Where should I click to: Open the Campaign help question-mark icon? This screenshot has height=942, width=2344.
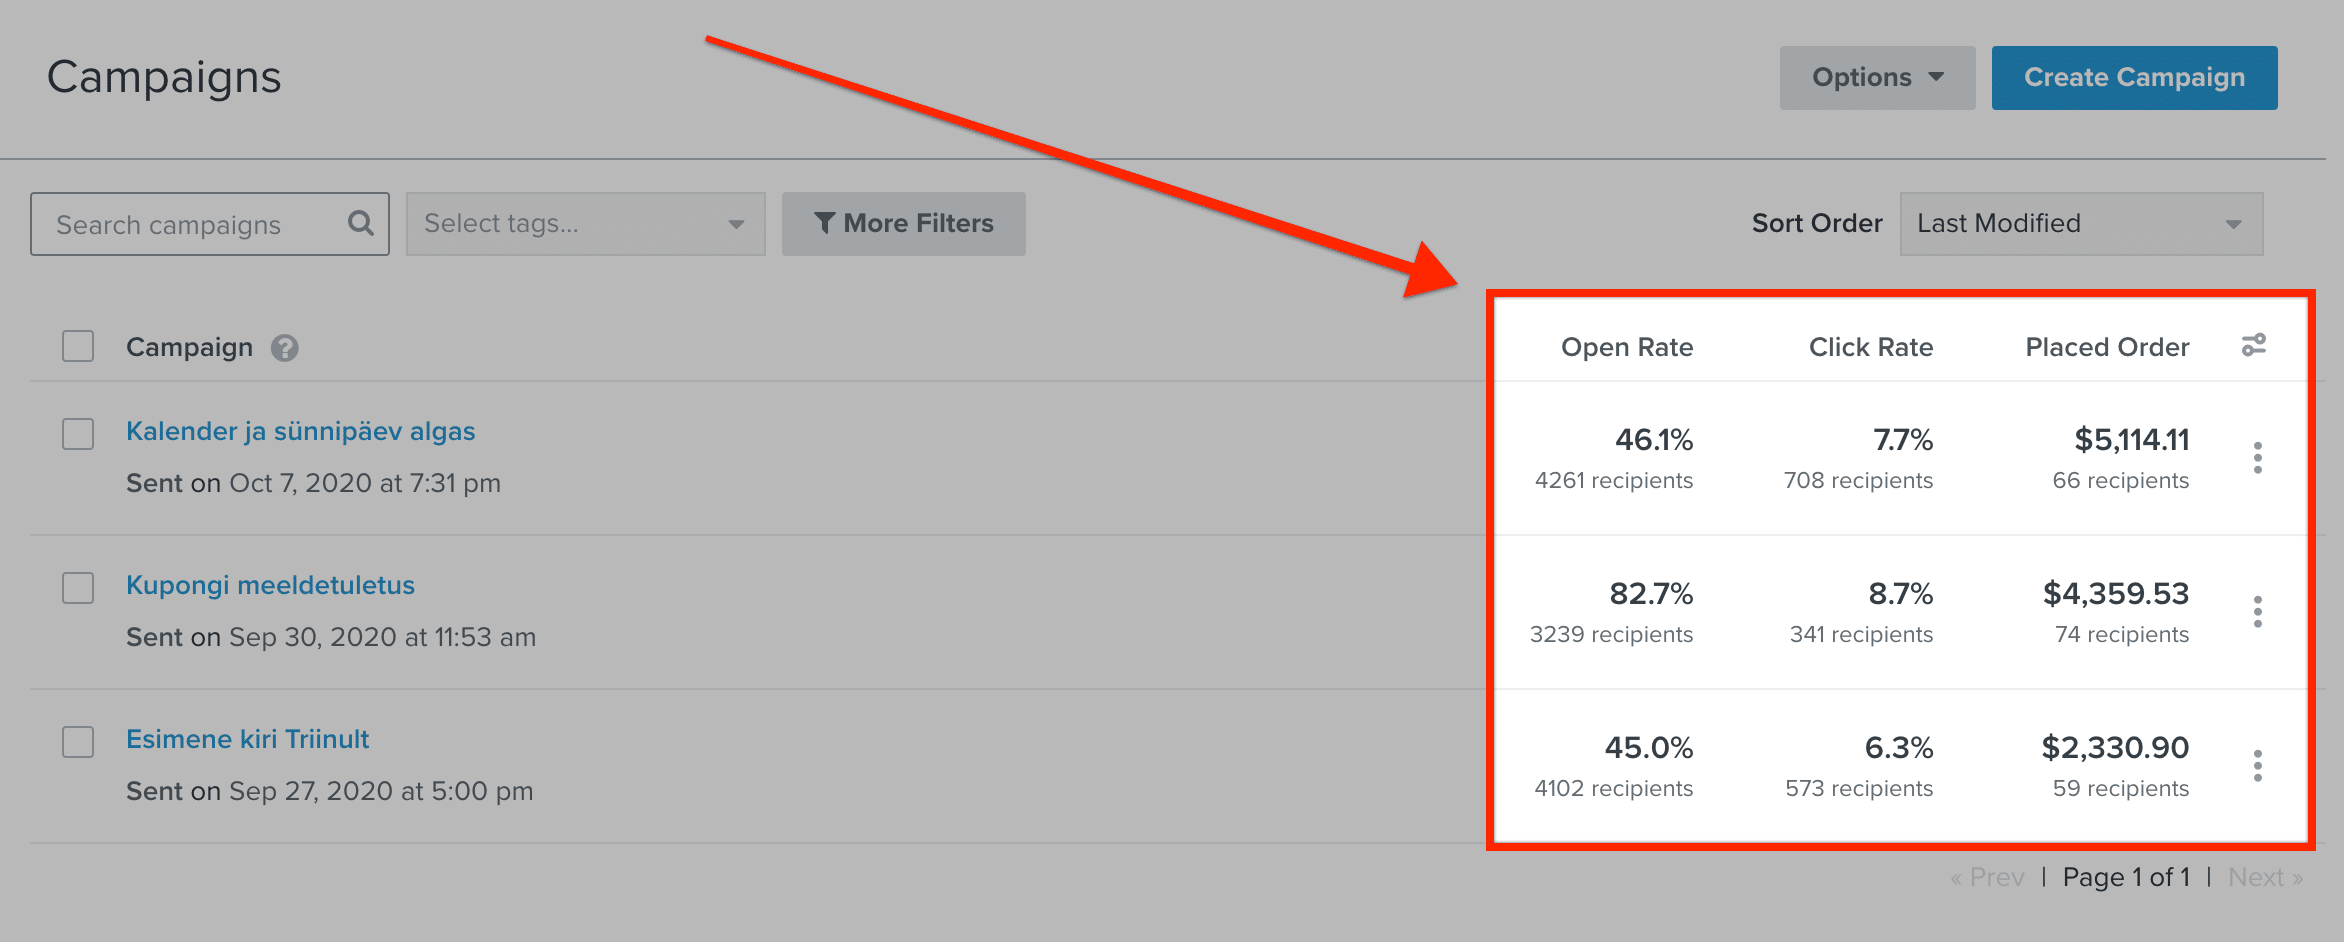(285, 348)
